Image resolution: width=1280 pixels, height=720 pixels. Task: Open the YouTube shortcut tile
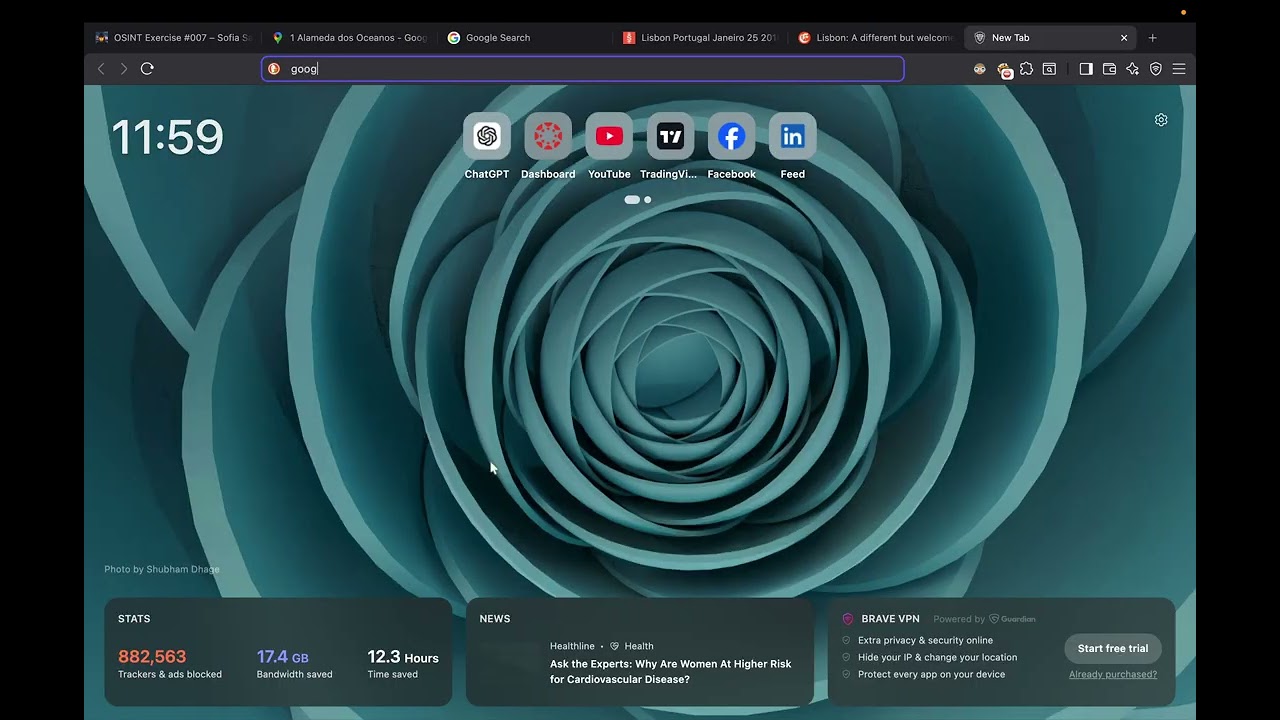coord(609,136)
